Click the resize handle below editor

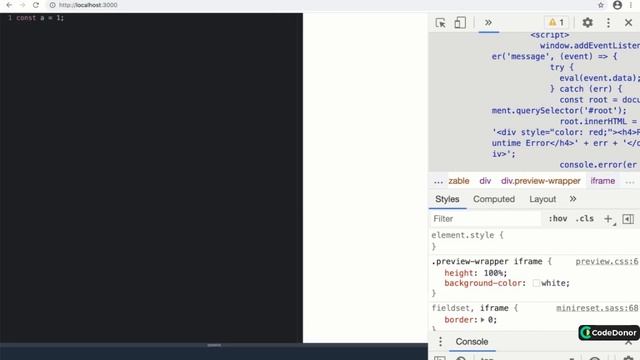(x=214, y=345)
